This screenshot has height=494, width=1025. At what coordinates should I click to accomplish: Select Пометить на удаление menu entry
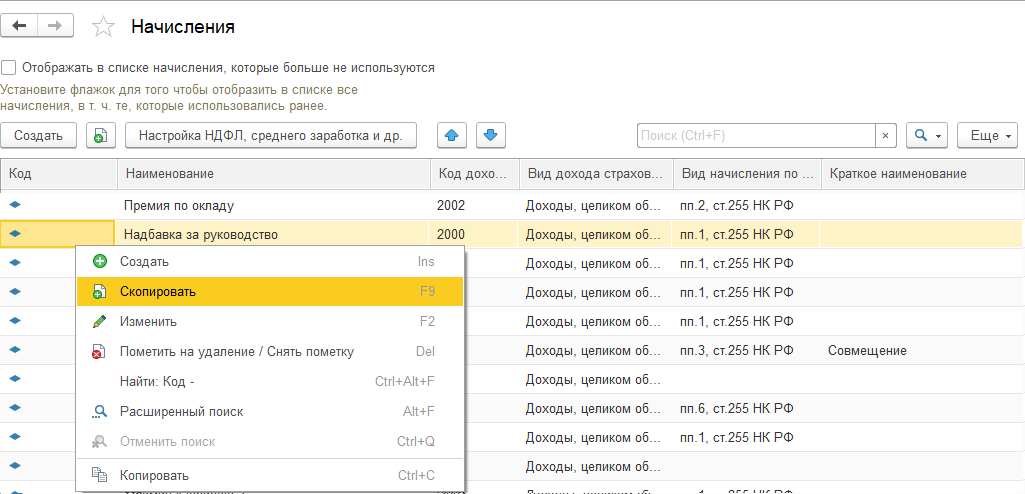[236, 352]
